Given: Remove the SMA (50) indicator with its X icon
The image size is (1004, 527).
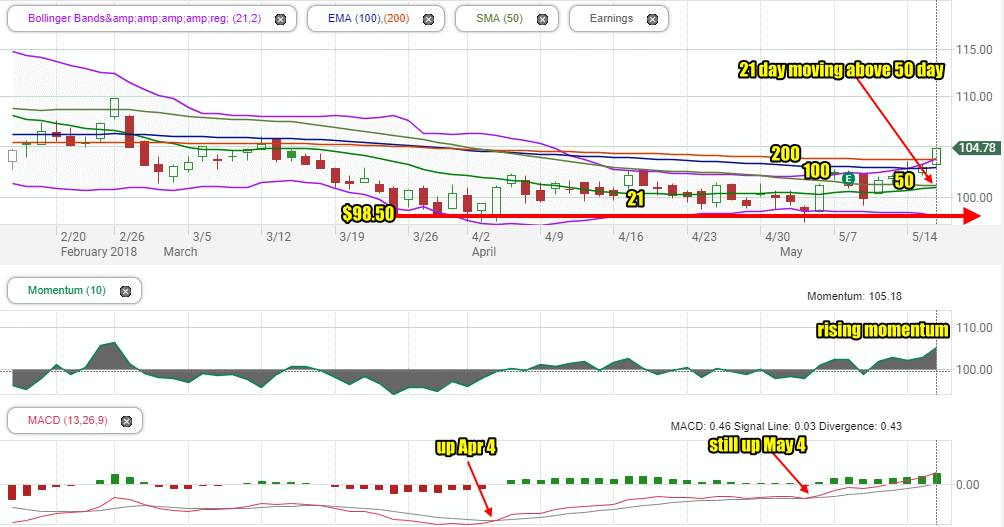Looking at the screenshot, I should 543,19.
